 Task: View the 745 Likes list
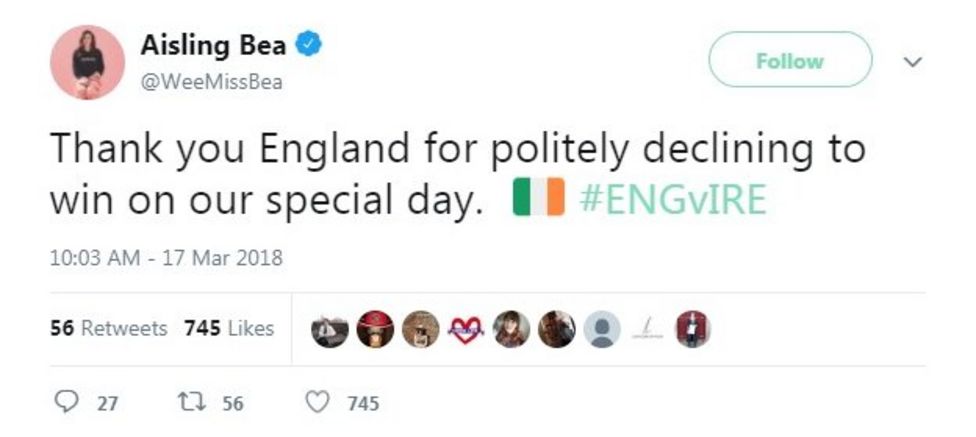[229, 328]
